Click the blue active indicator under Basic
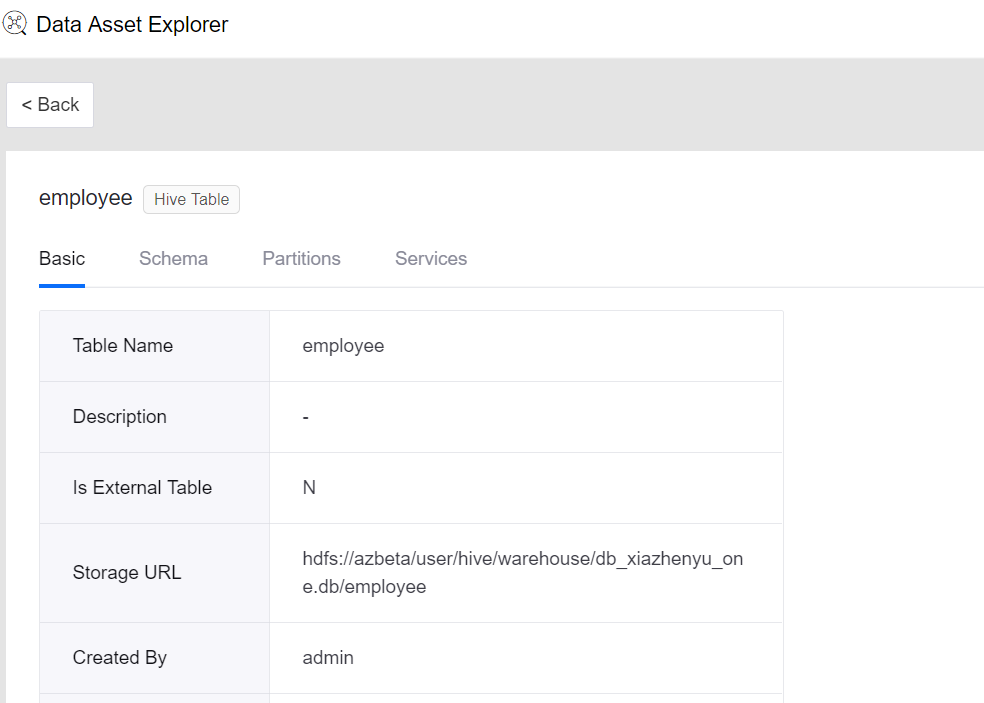 62,285
